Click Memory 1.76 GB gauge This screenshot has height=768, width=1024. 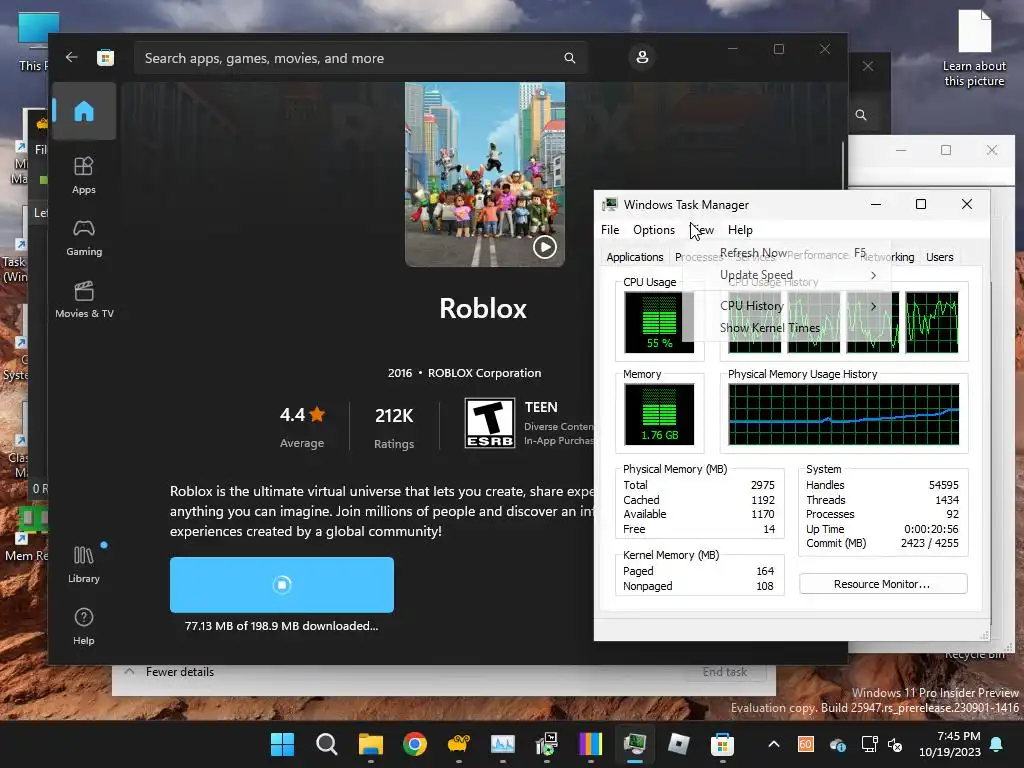(x=659, y=414)
